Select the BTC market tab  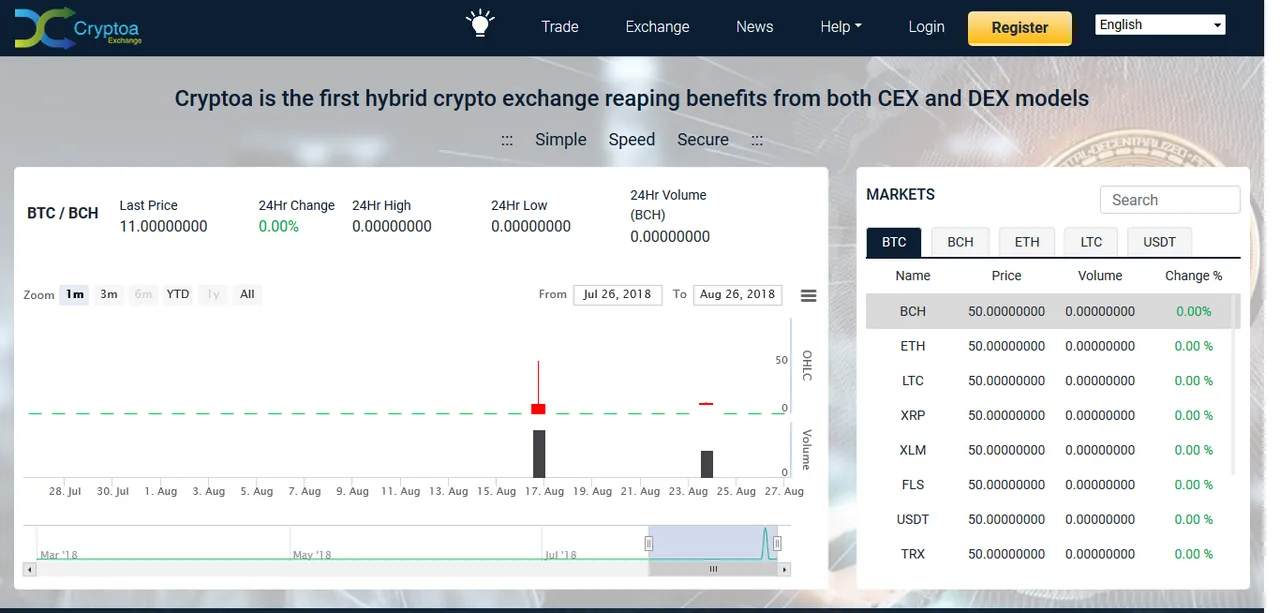point(894,242)
